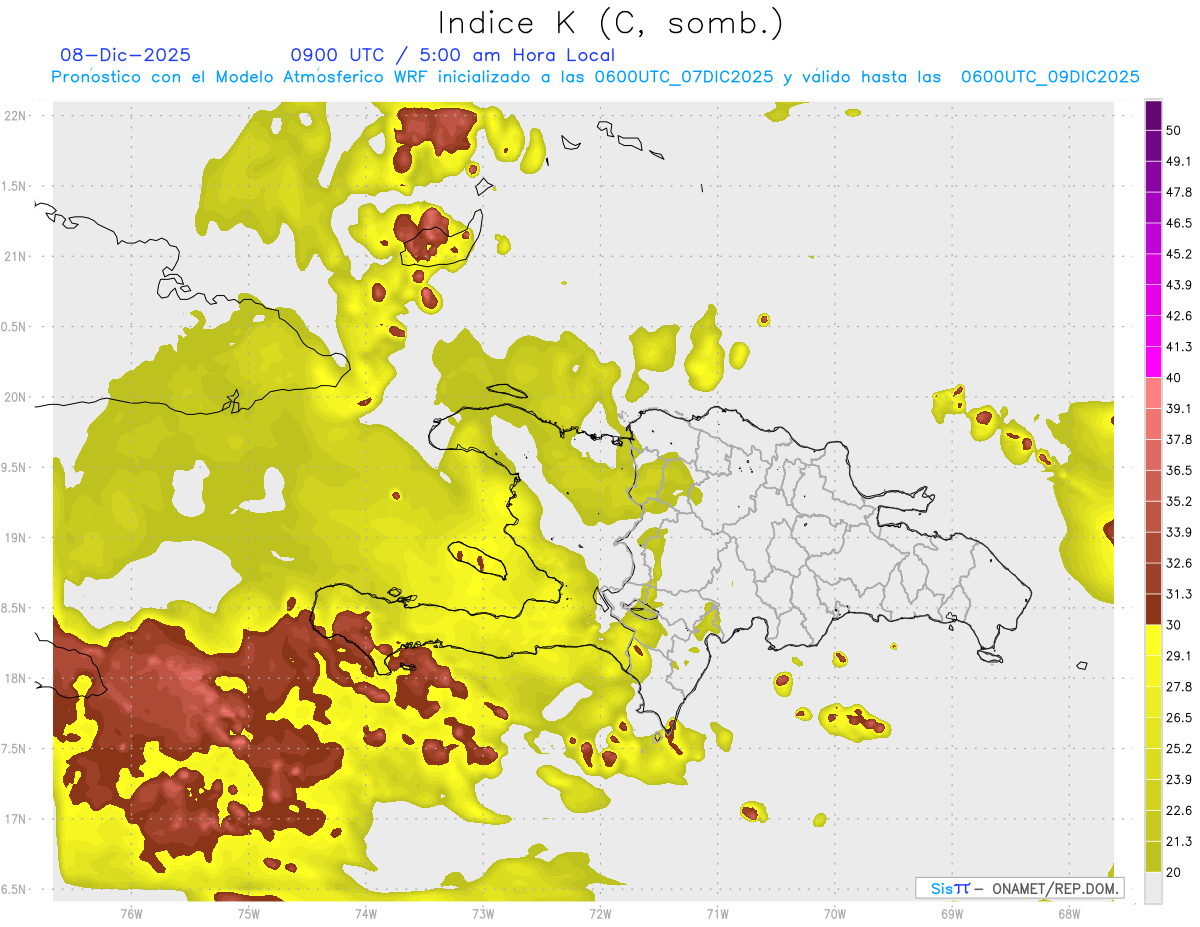Select the light gray swatch below the colorbar's 20
The image size is (1200, 927).
(1153, 888)
